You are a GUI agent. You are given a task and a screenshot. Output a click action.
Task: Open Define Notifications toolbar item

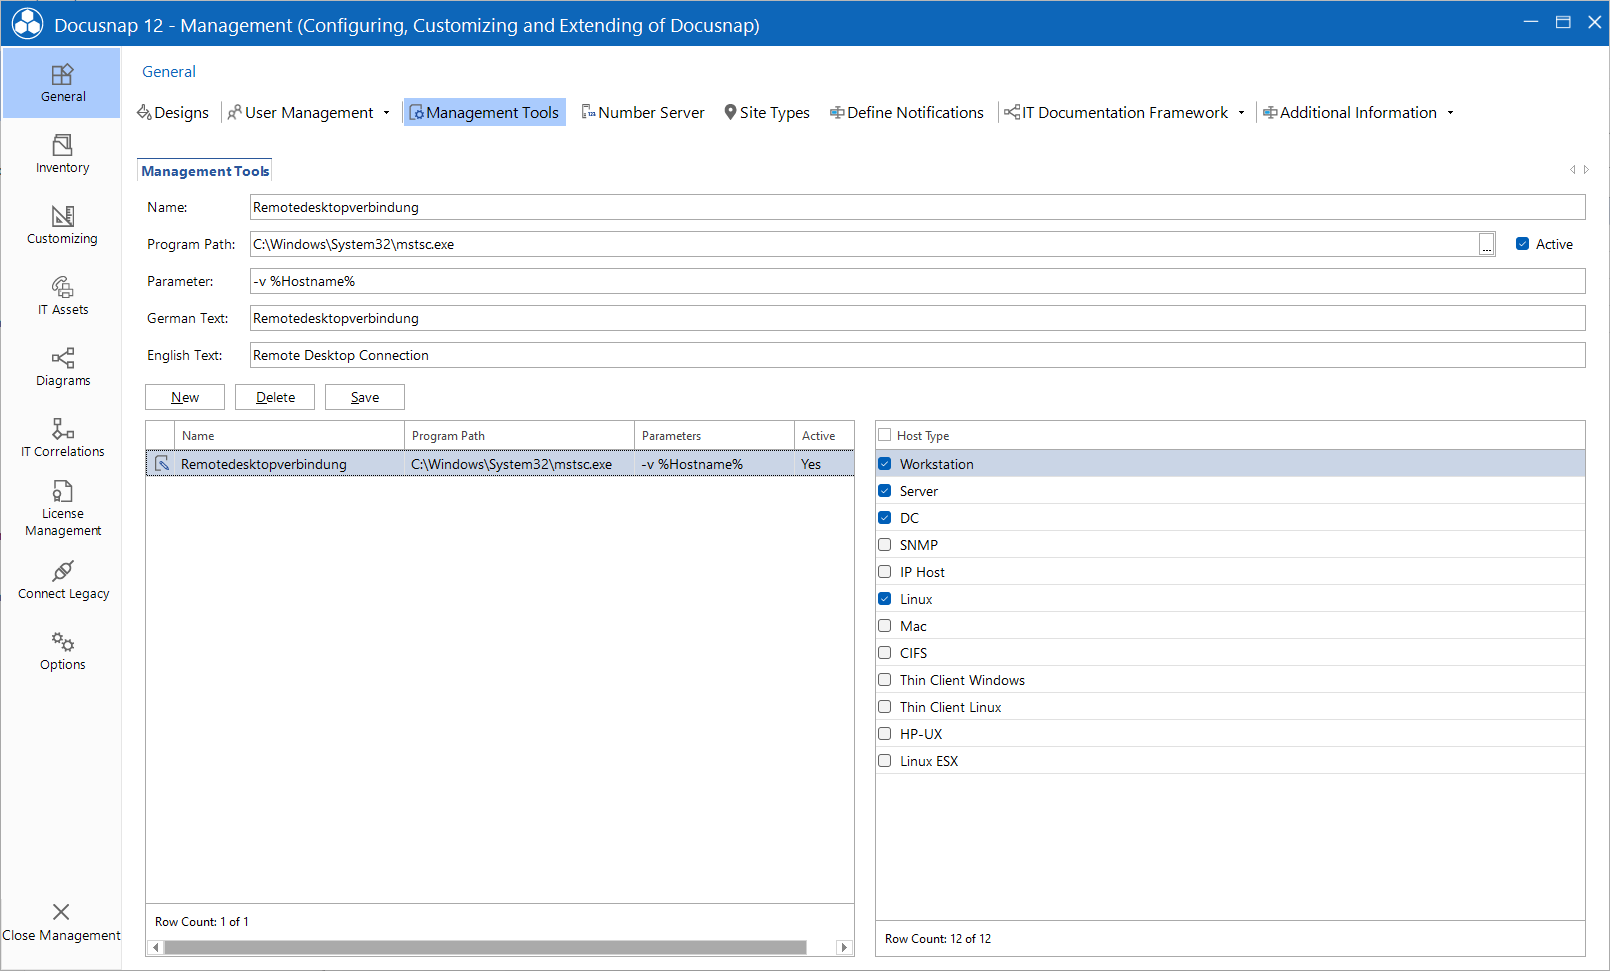[x=907, y=113]
